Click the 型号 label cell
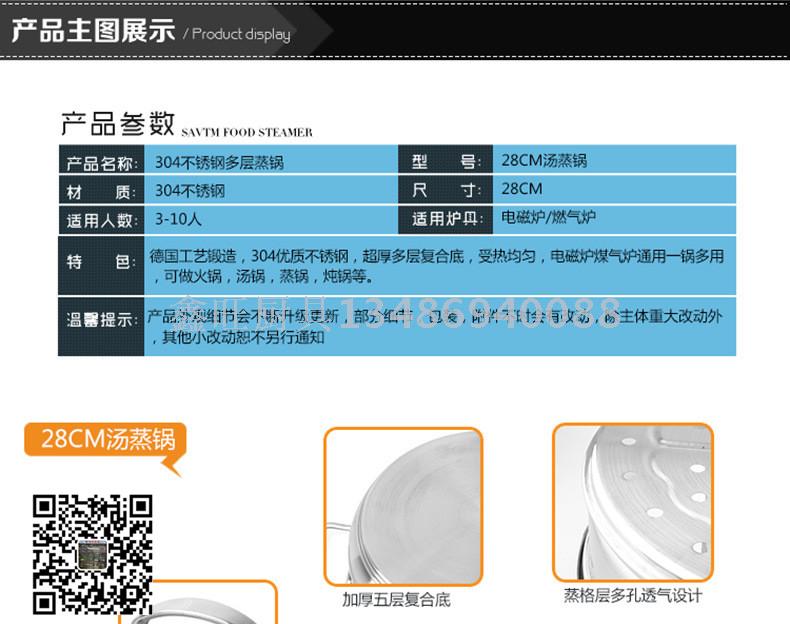Screen dimensions: 790x624 click(446, 162)
